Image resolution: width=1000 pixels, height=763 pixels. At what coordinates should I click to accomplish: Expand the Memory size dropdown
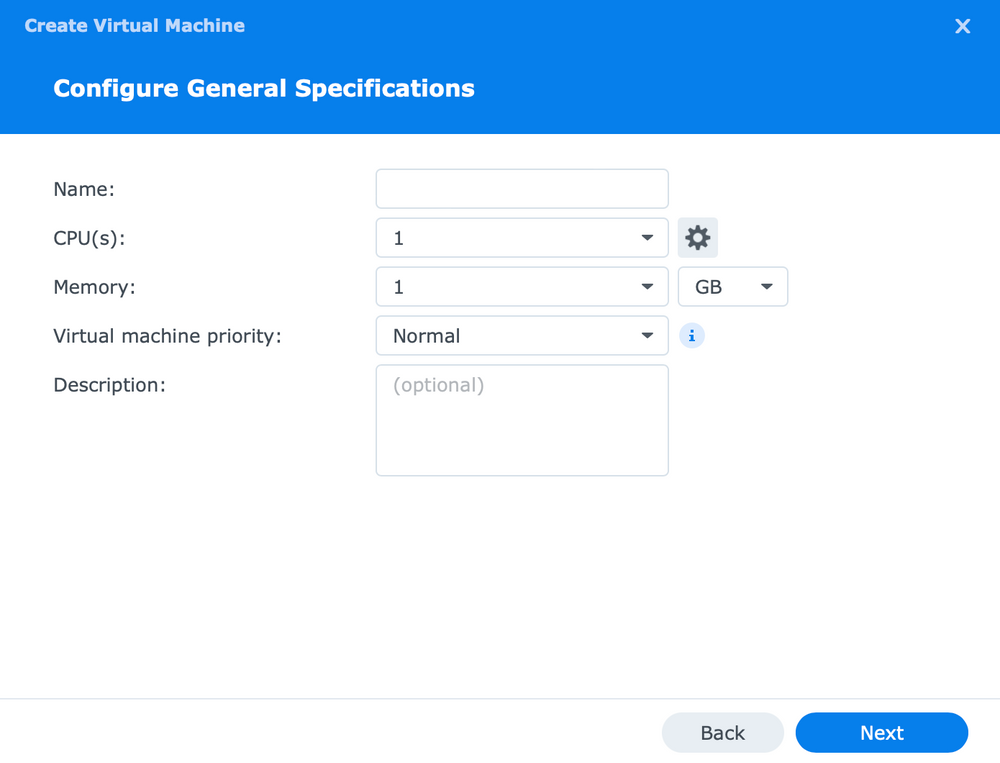[x=647, y=286]
